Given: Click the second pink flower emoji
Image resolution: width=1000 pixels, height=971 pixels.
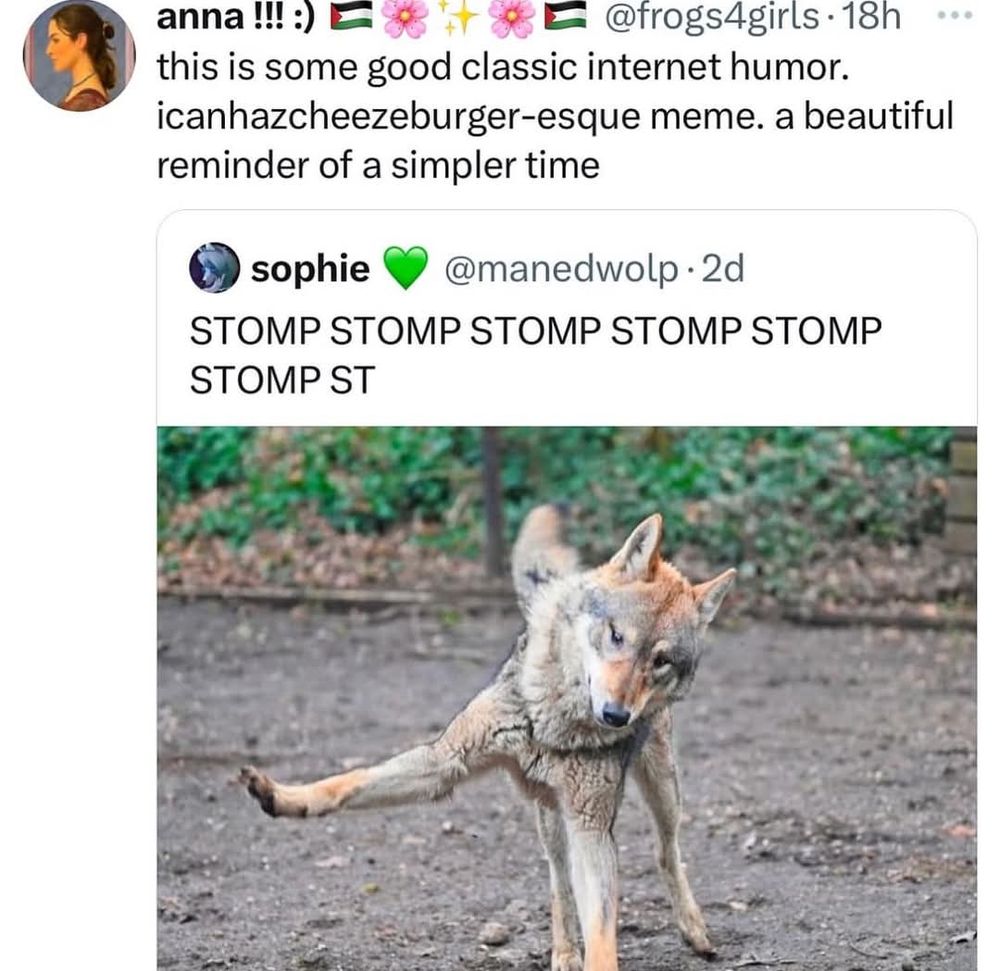Looking at the screenshot, I should (512, 17).
